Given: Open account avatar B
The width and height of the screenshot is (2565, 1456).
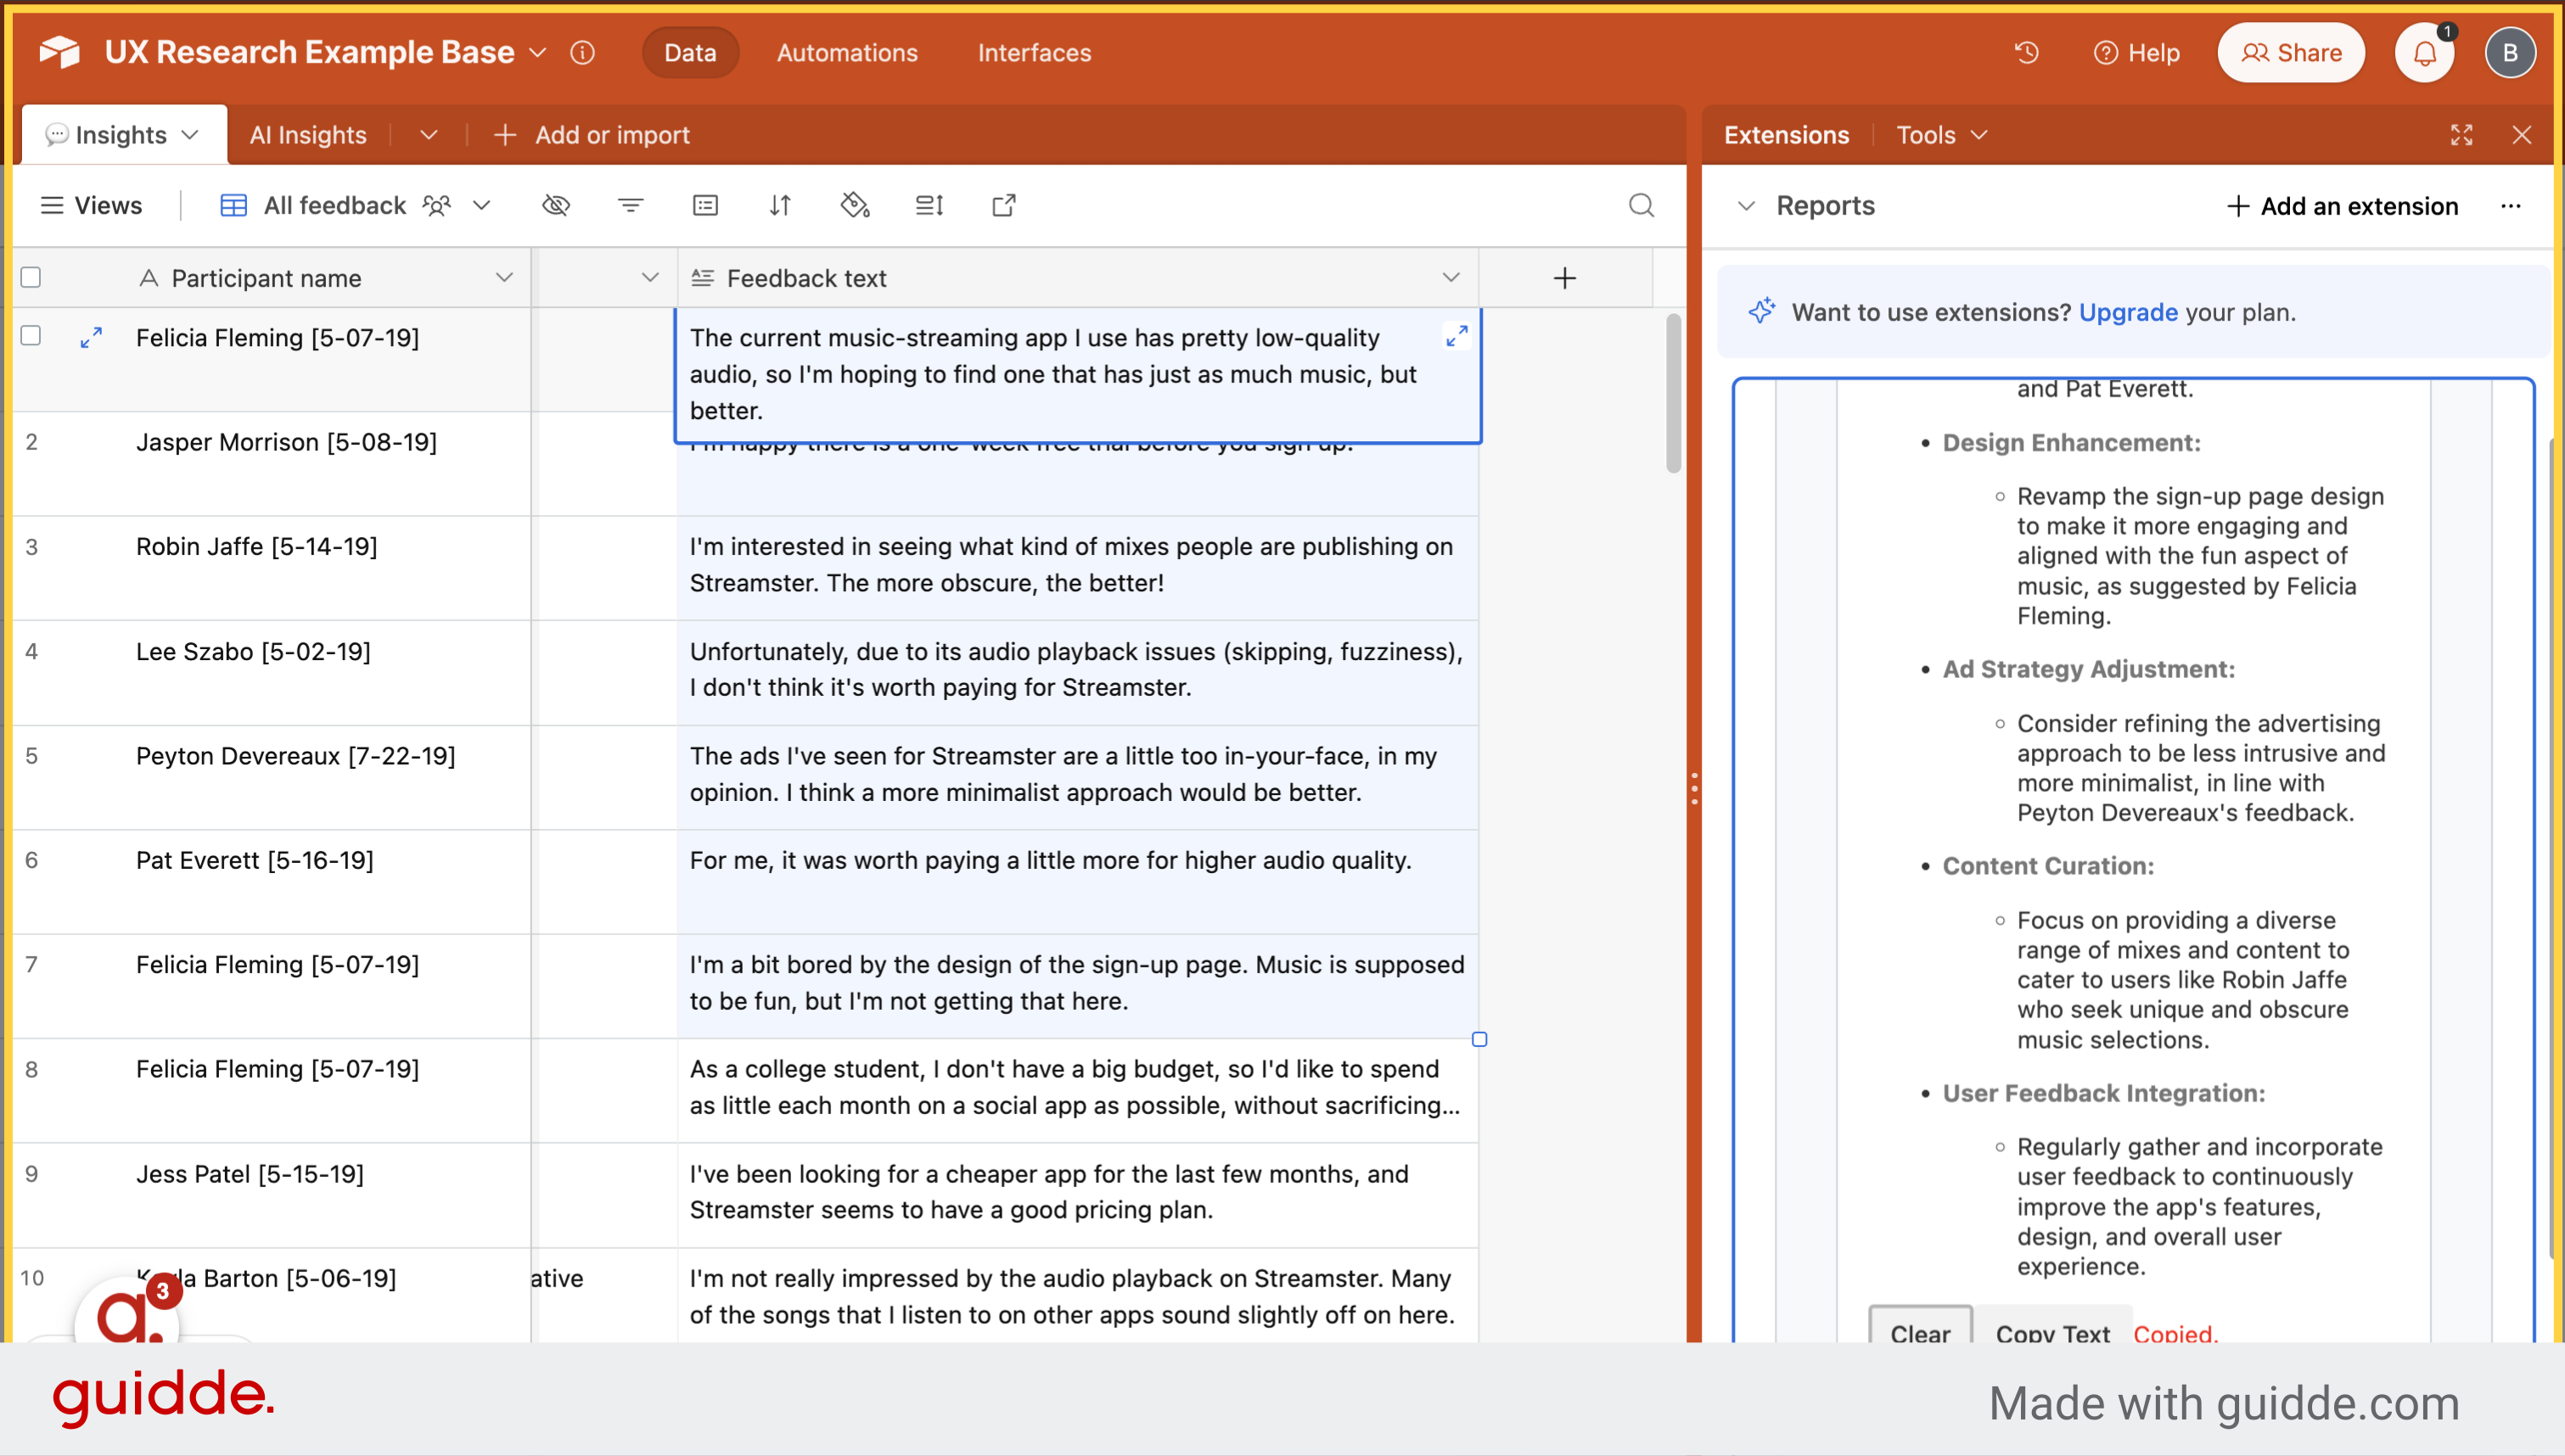Looking at the screenshot, I should [2510, 53].
